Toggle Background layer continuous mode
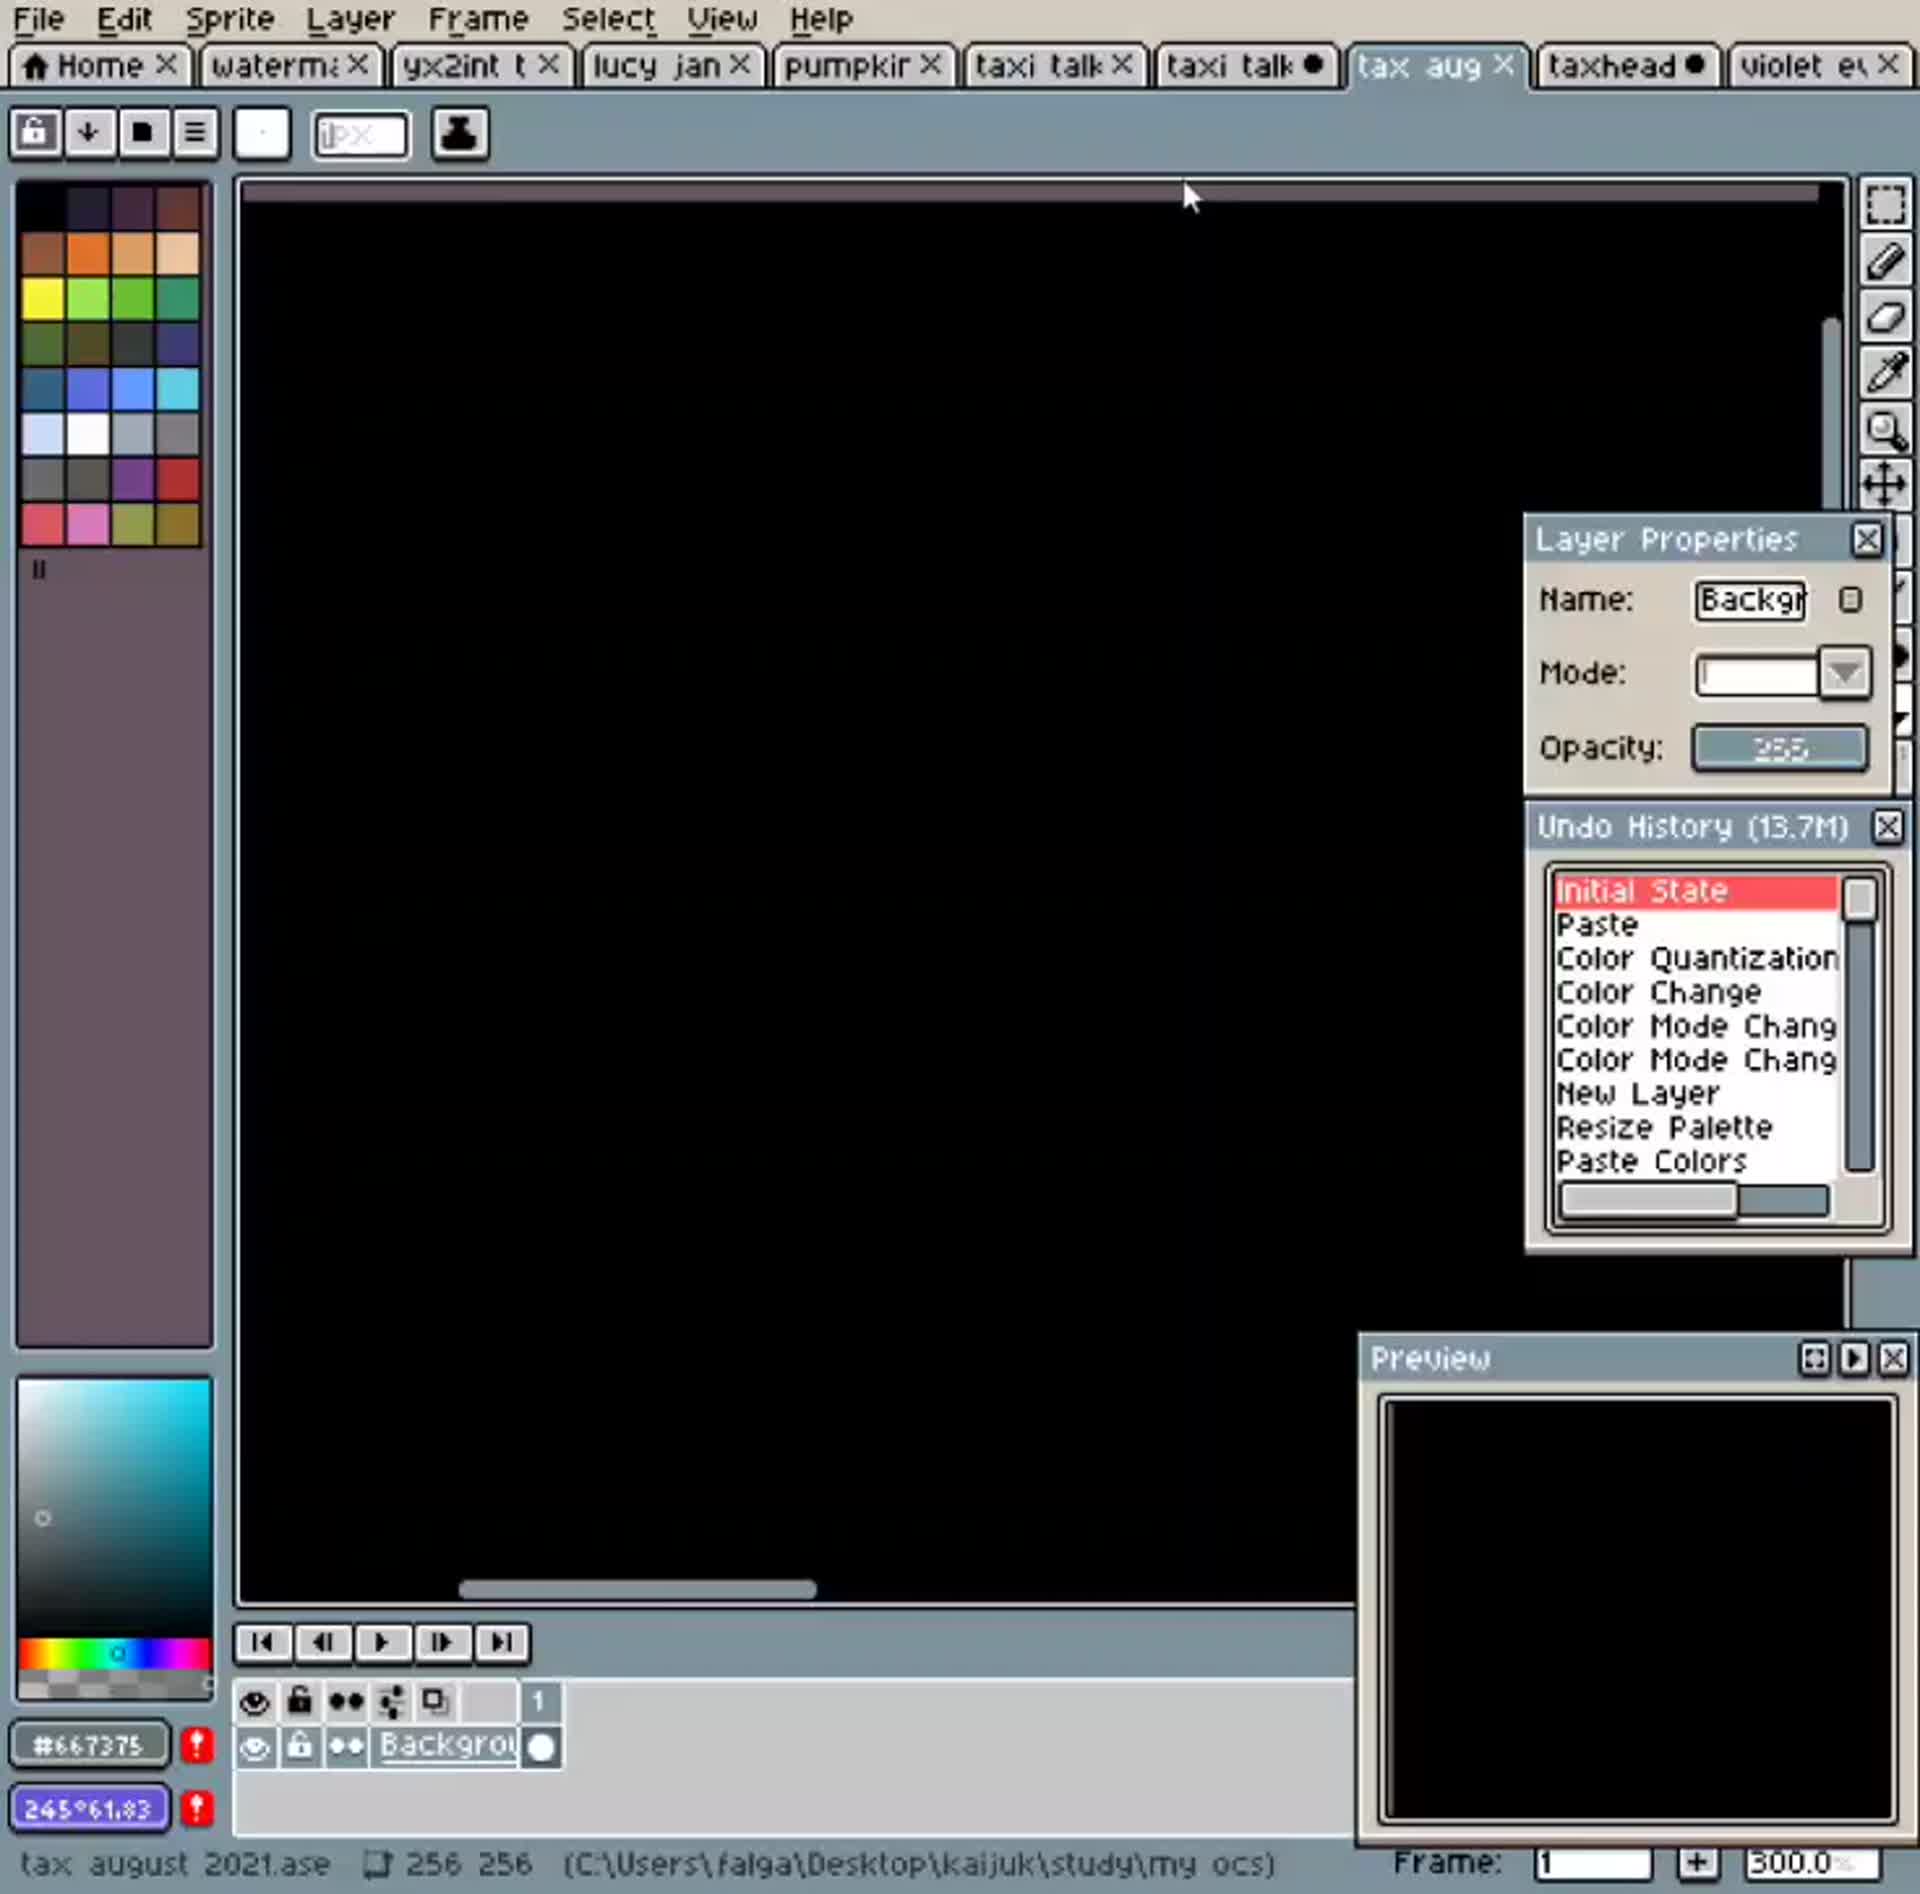 [346, 1747]
